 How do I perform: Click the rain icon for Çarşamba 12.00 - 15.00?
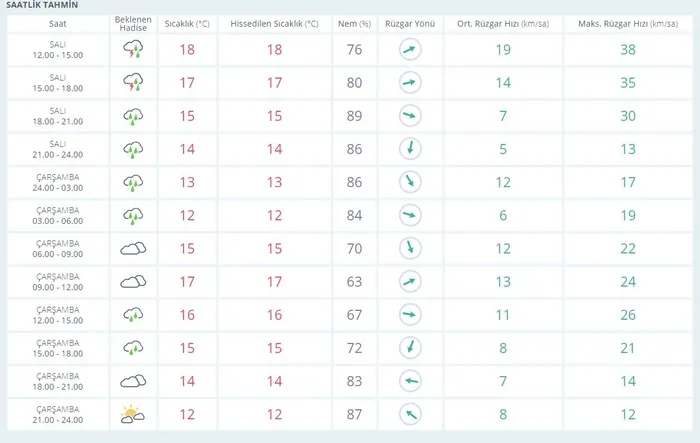[133, 314]
